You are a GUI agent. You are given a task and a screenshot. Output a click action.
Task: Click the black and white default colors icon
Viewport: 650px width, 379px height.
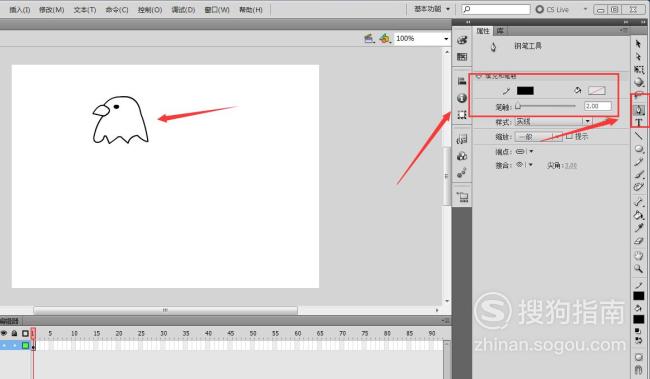click(x=638, y=331)
